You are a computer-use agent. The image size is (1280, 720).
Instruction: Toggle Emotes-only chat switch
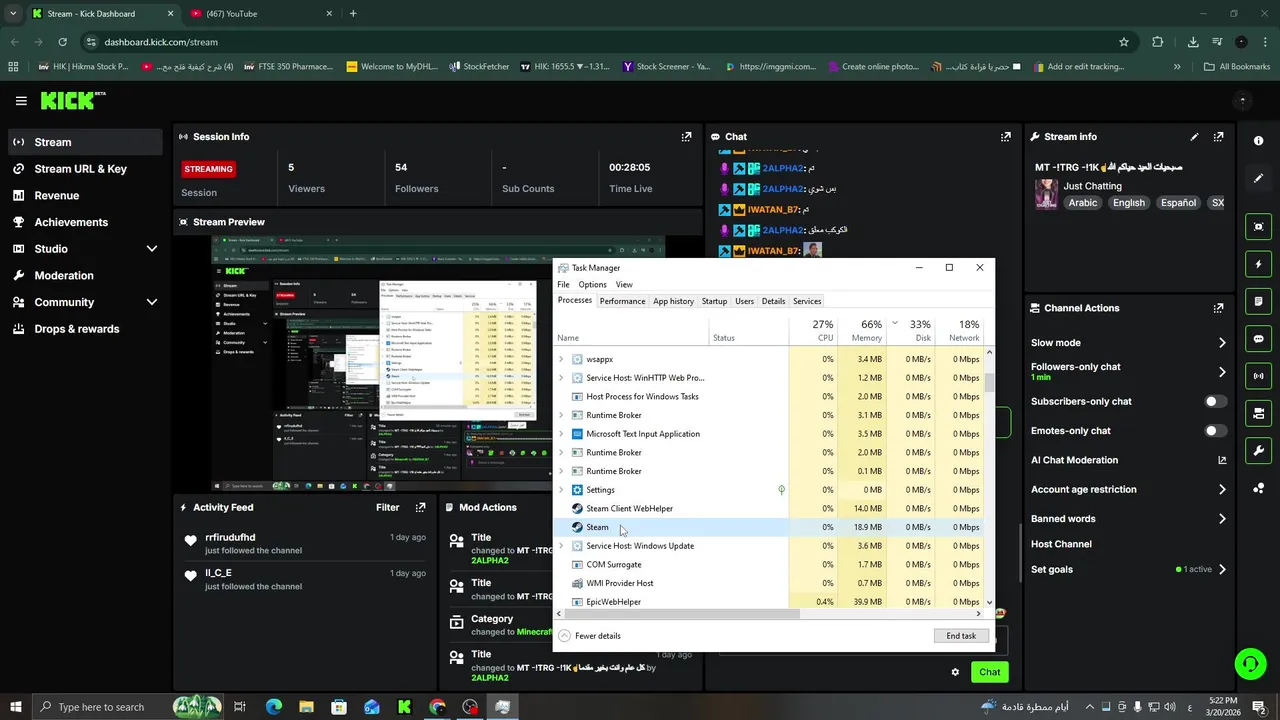1215,431
